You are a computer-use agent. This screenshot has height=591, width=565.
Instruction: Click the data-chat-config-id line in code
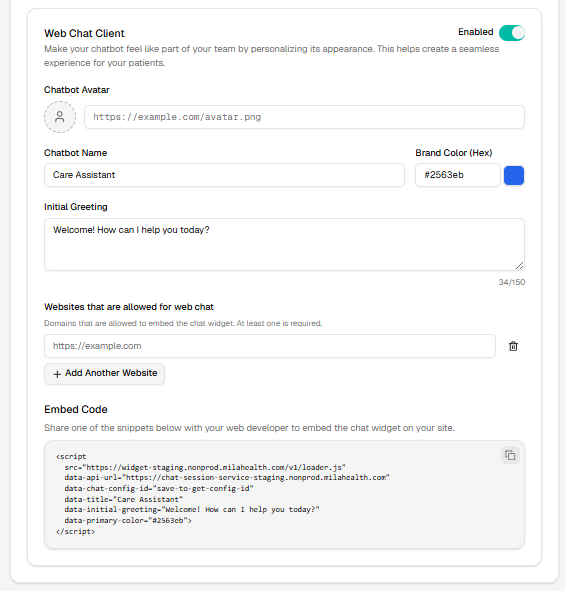pyautogui.click(x=159, y=488)
